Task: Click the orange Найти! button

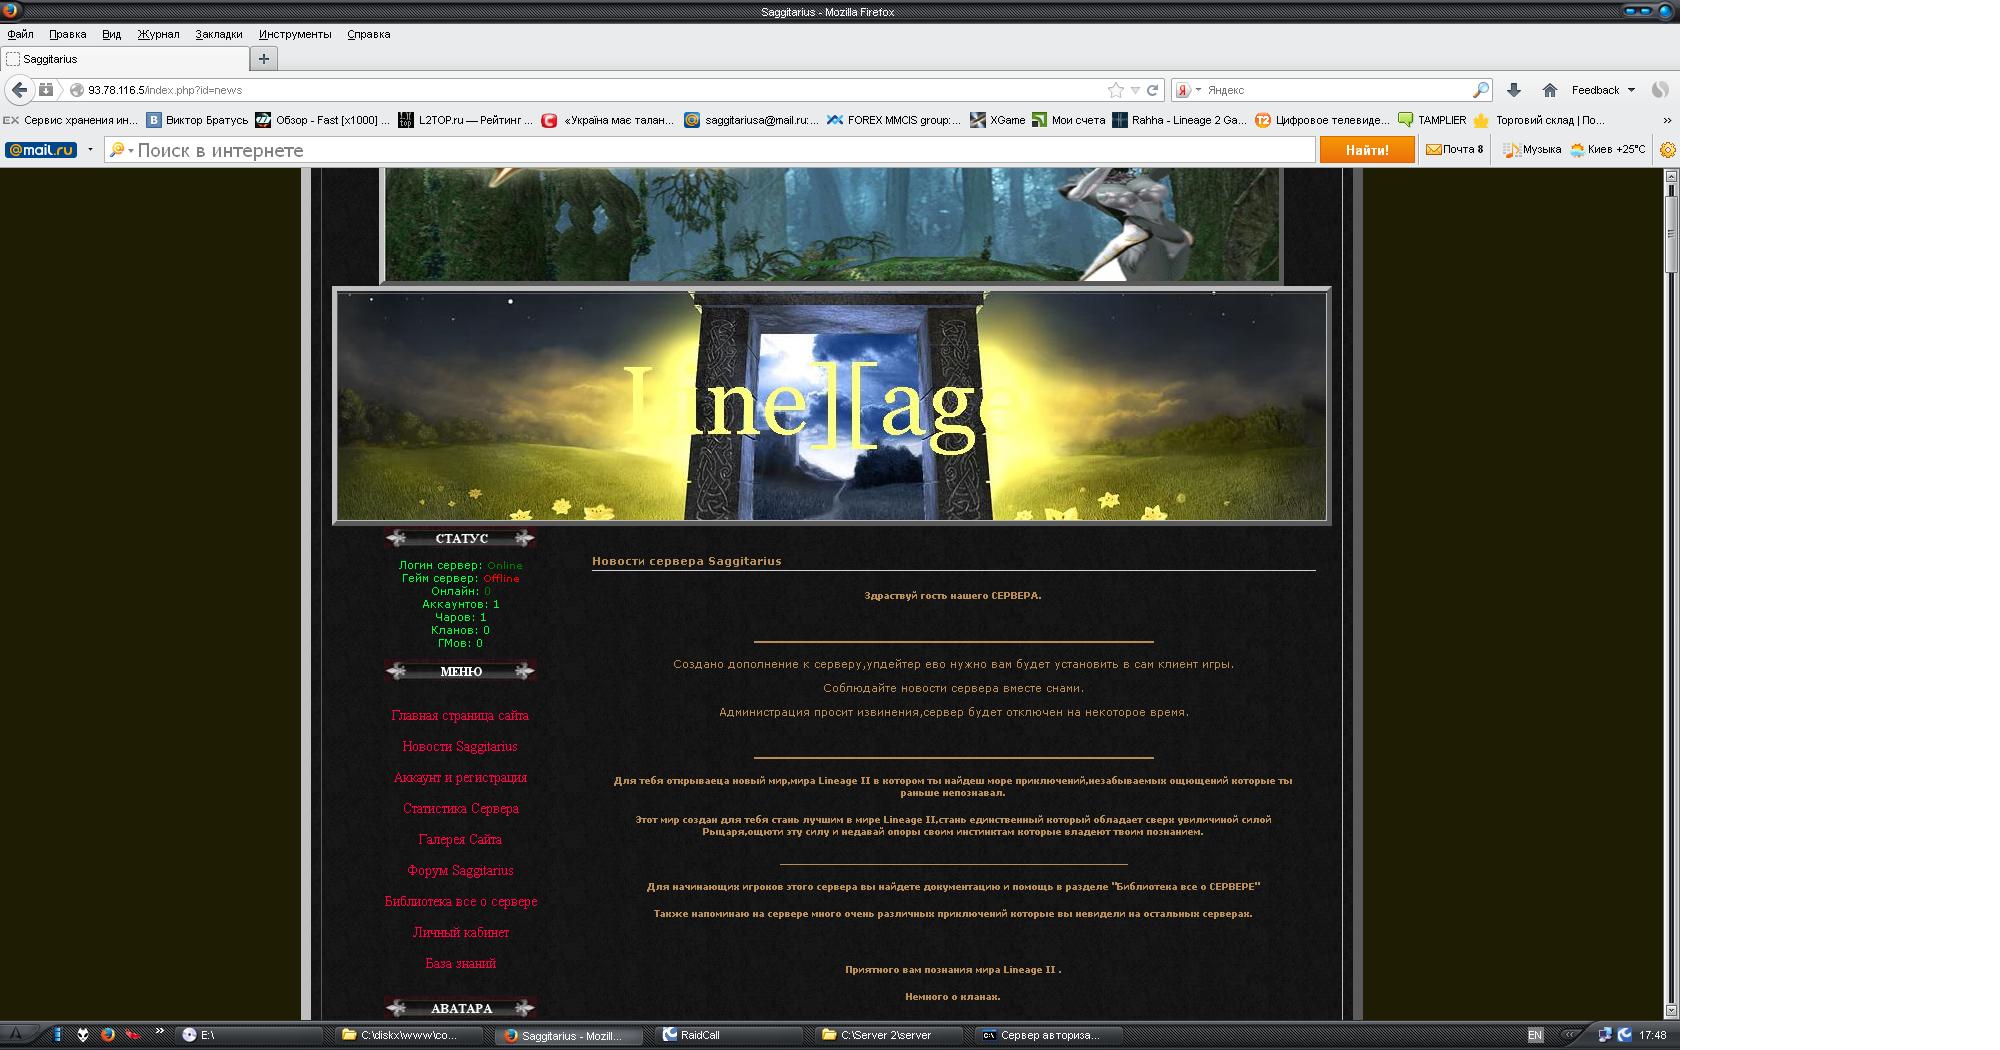Action: point(1367,150)
